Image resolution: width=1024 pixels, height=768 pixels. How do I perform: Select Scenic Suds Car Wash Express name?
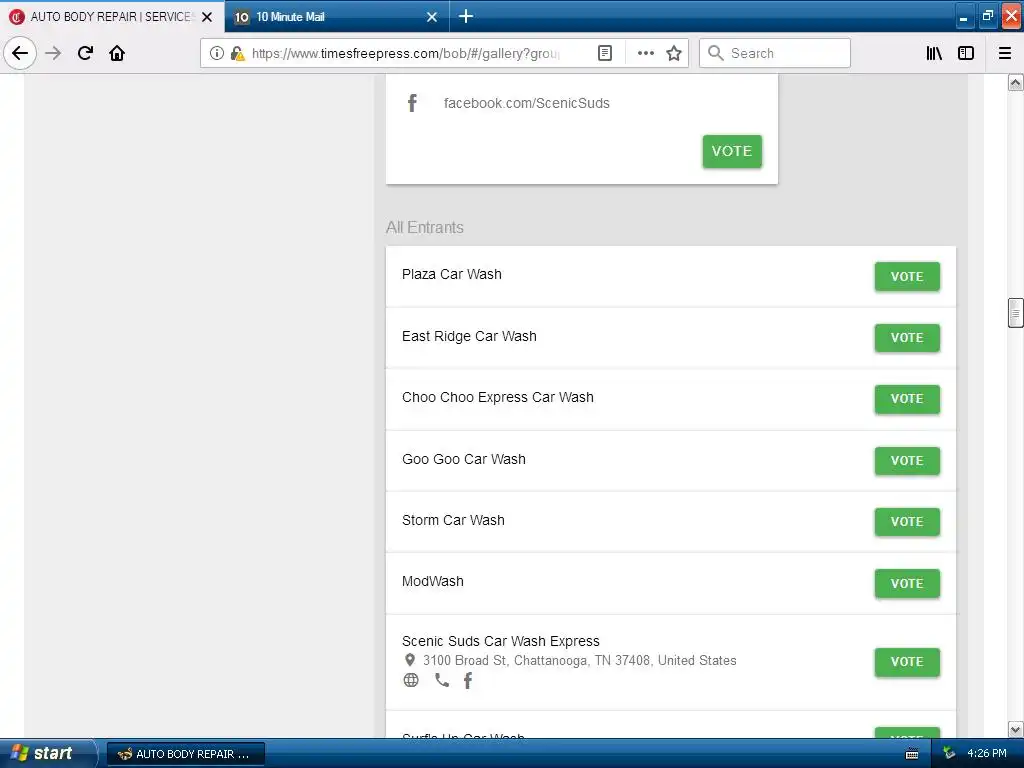click(x=500, y=641)
